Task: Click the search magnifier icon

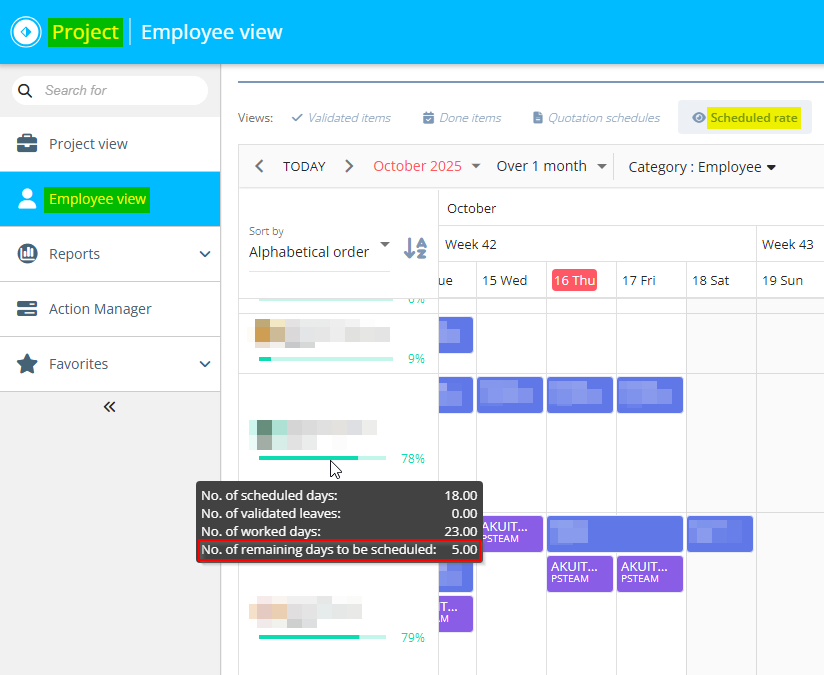Action: (26, 90)
